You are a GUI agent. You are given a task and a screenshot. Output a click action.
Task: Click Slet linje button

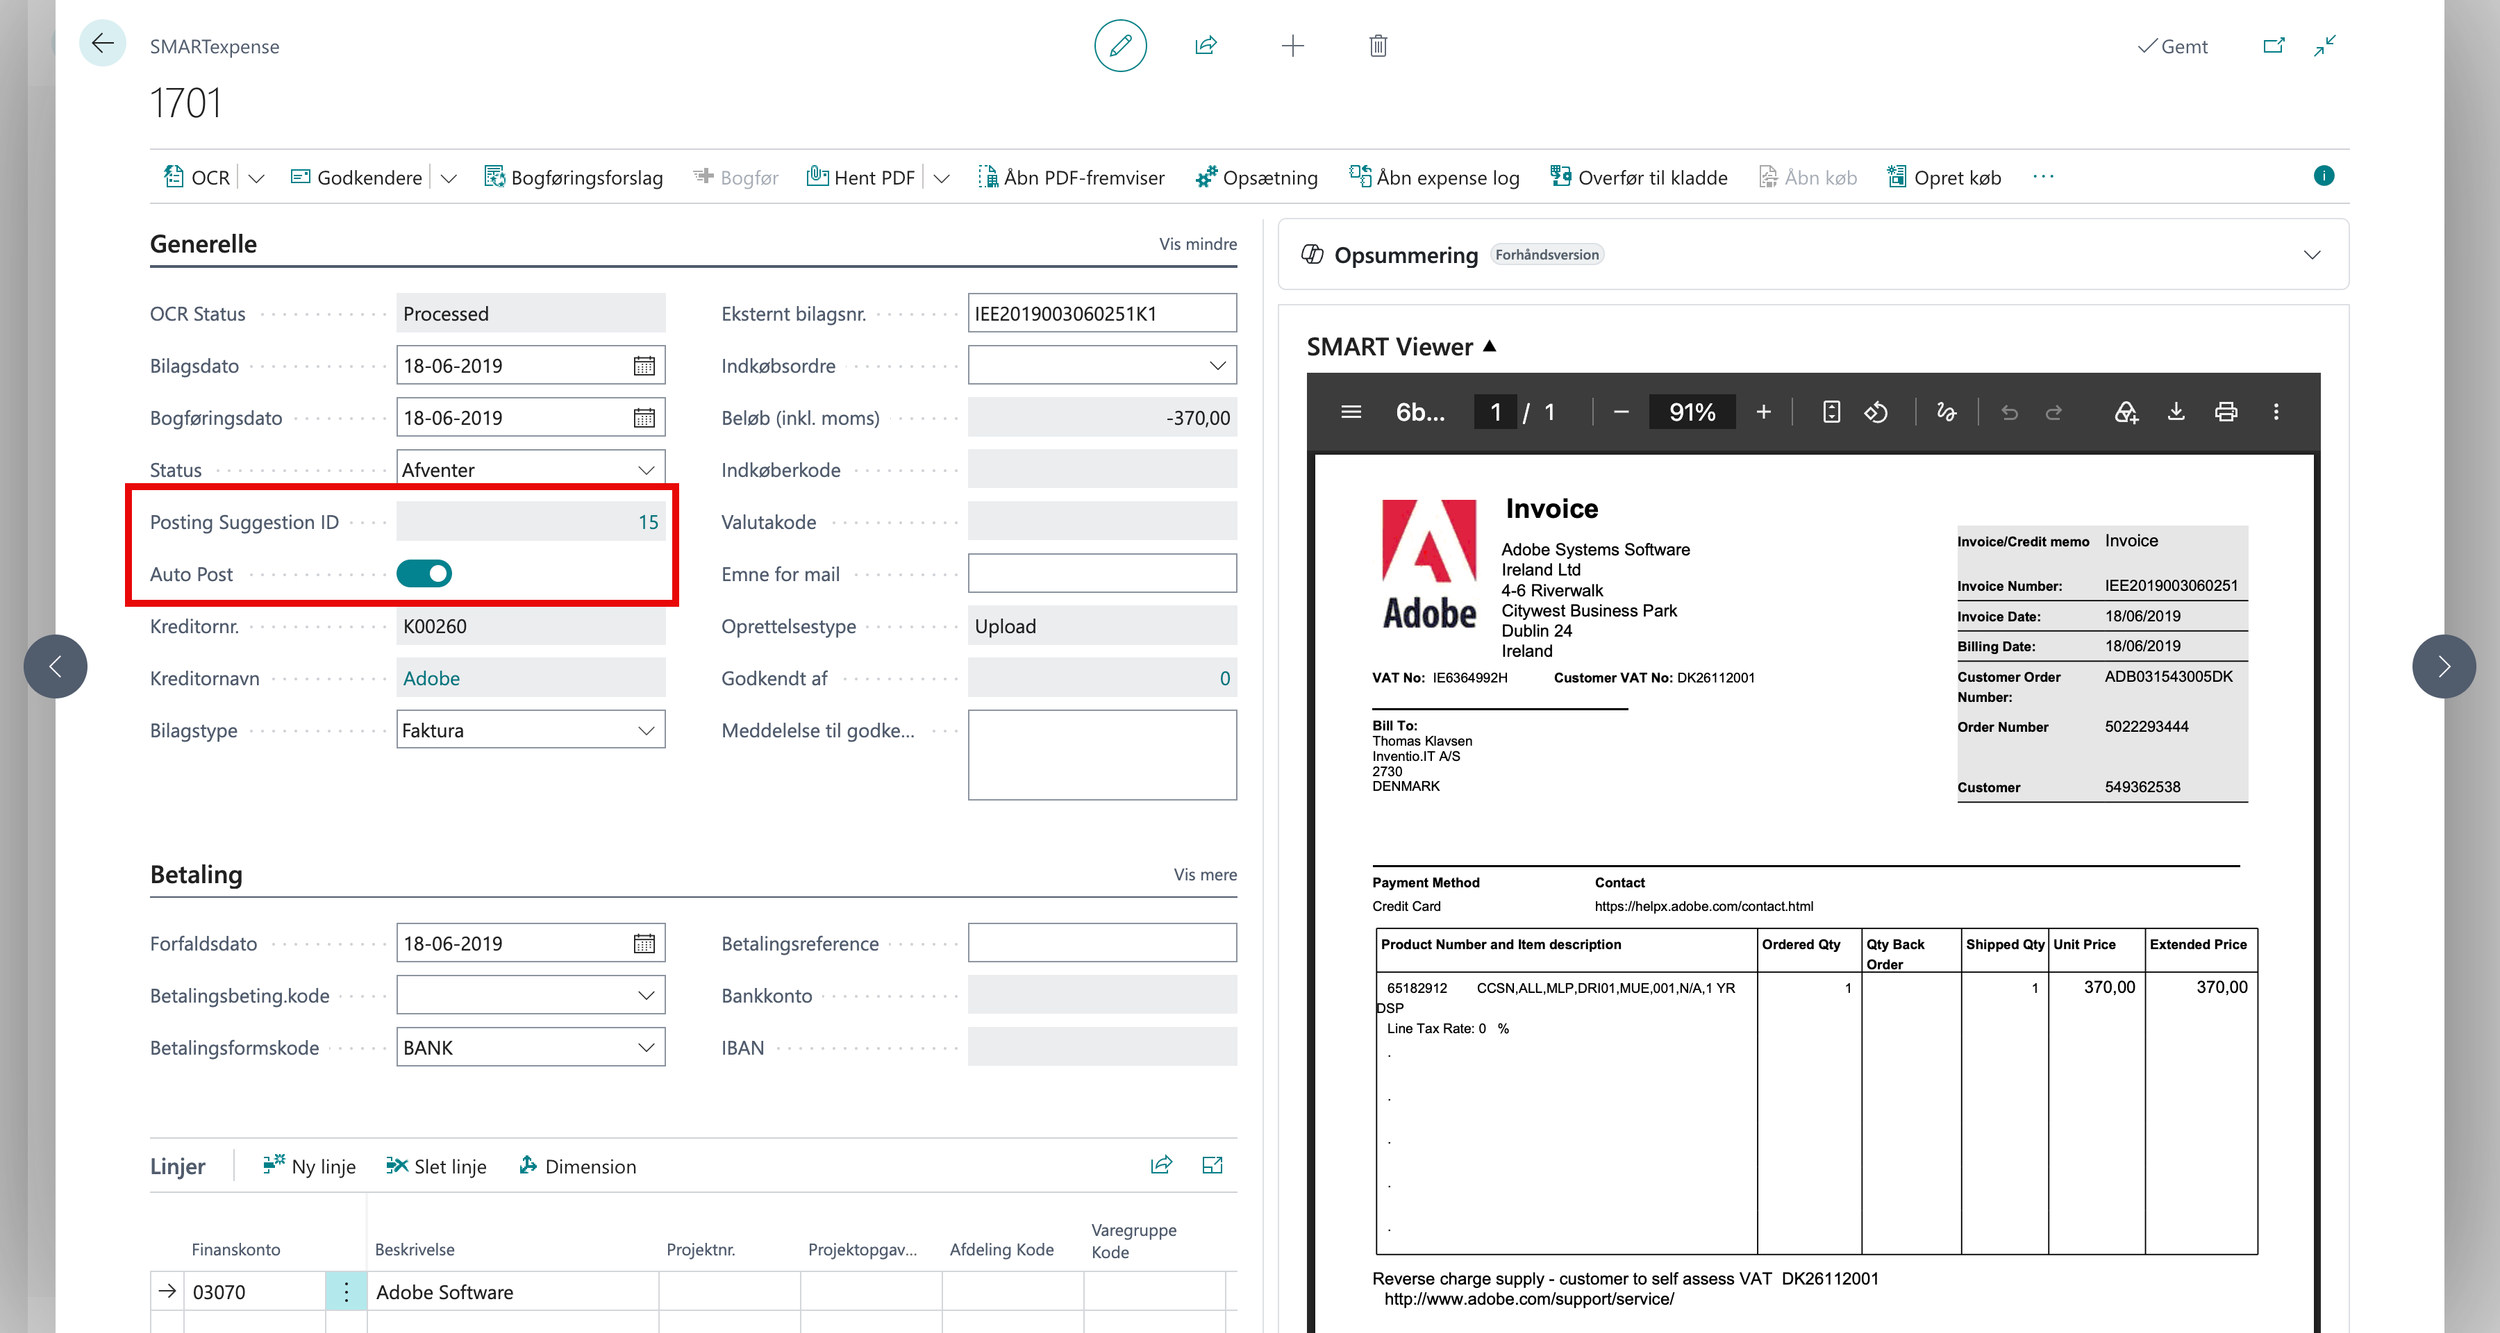pos(436,1166)
